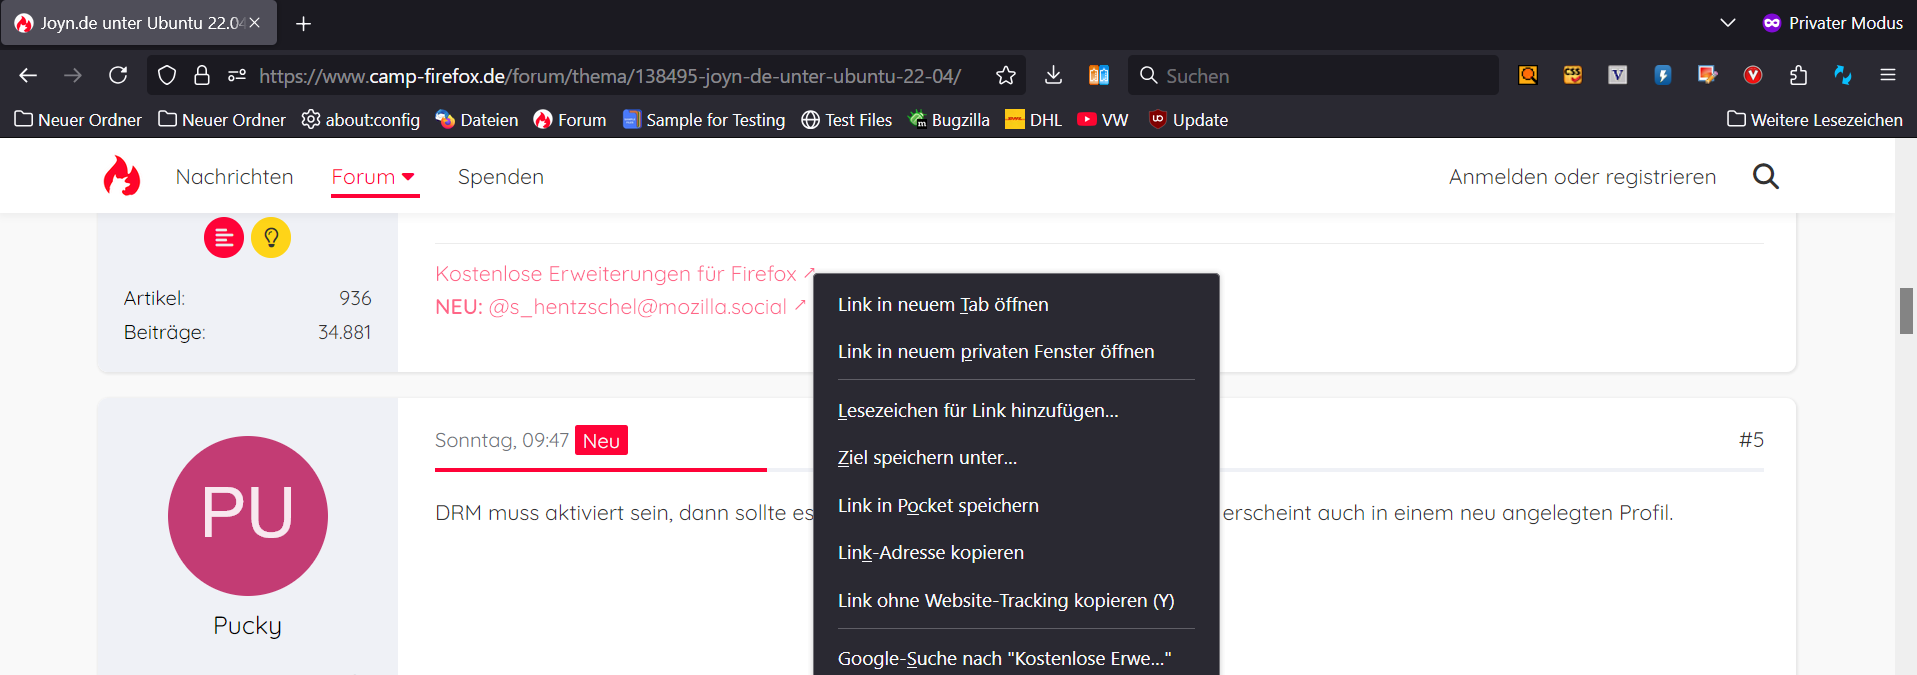Select Ziel speichern unter

(1016, 457)
